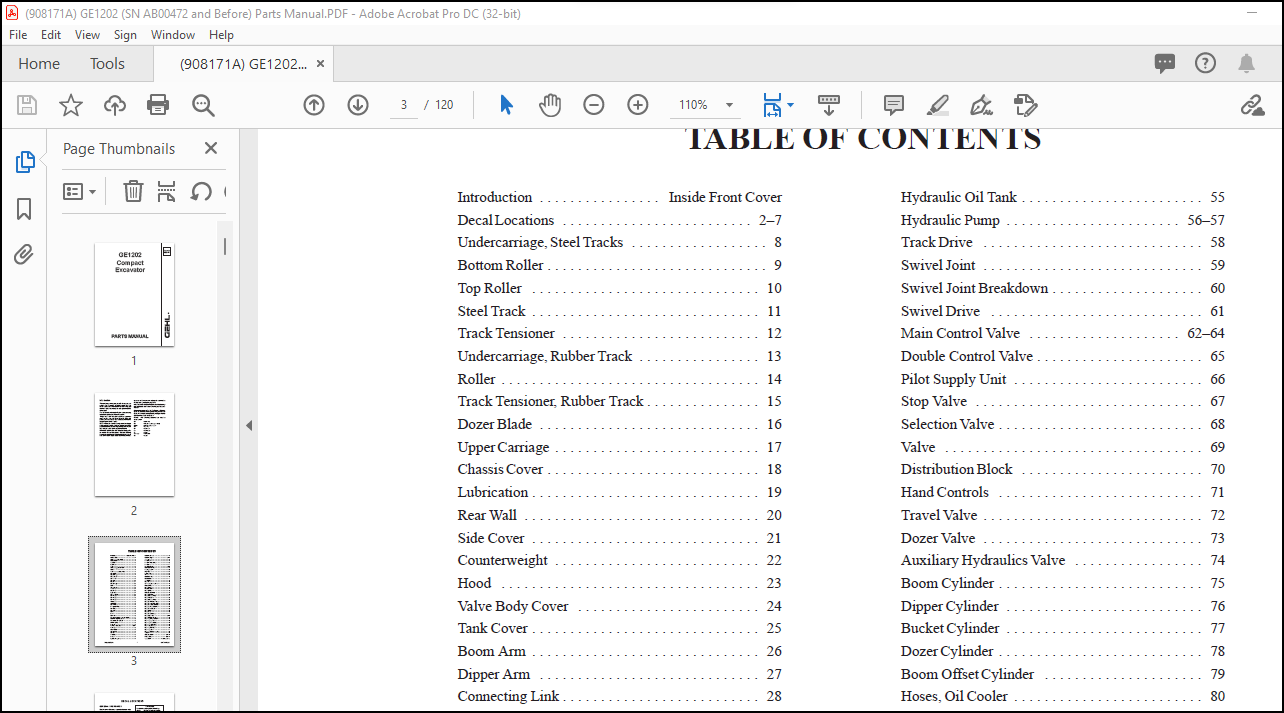Open the read mode keyboard icon
1284x713 pixels.
(x=829, y=105)
